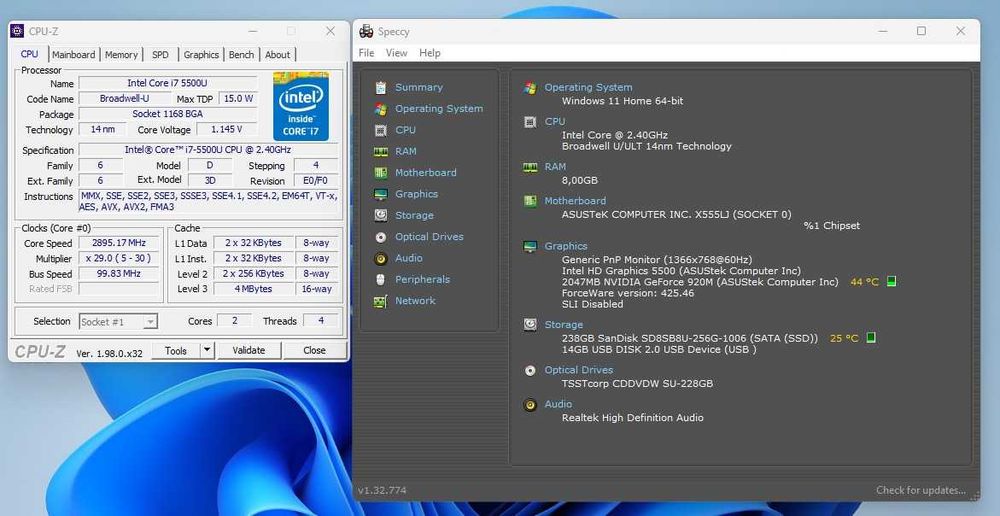Screen dimensions: 1000x516
Task: Click the Intel Core i7 logo badge
Action: click(301, 106)
